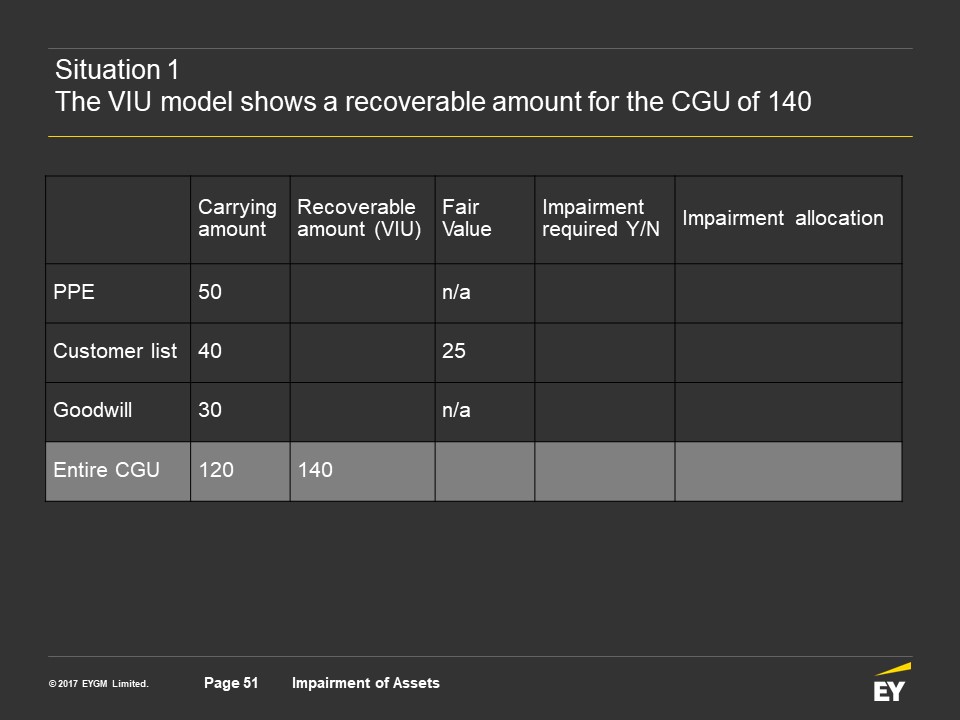Click the Customer list row label
Image resolution: width=960 pixels, height=720 pixels.
tap(115, 351)
